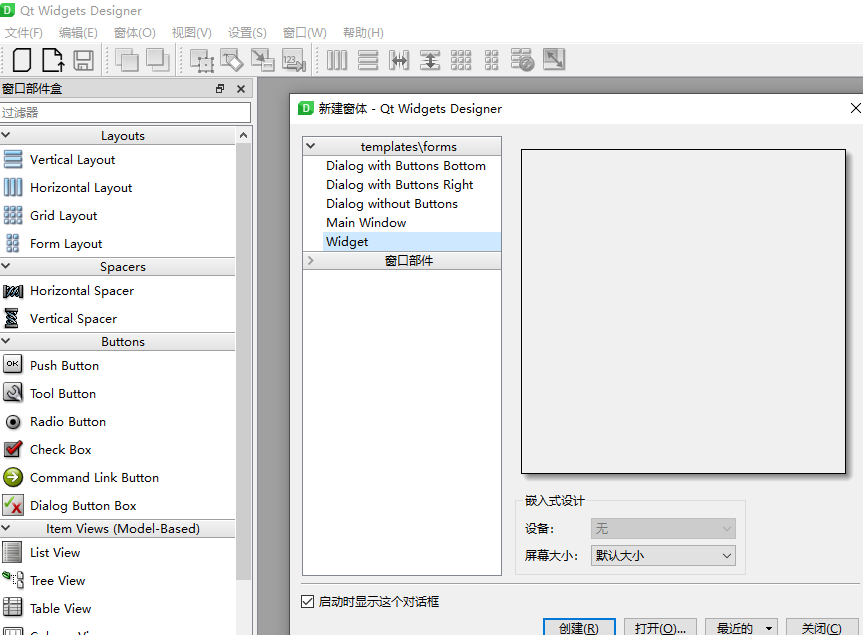Pick Grid Layout from the widget box

(x=118, y=216)
